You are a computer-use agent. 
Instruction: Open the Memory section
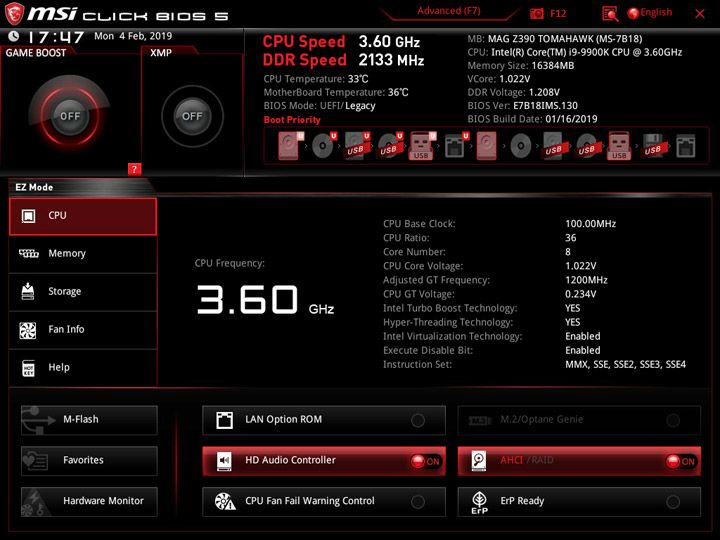[x=83, y=254]
